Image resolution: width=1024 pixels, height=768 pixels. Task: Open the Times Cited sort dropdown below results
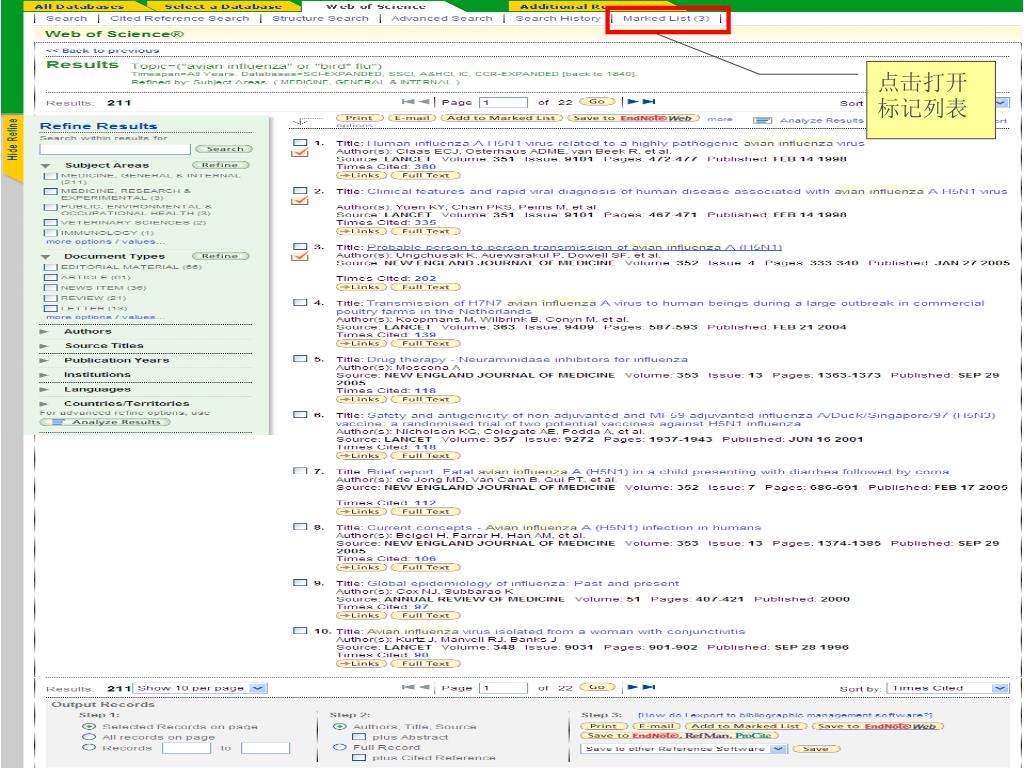(x=948, y=688)
